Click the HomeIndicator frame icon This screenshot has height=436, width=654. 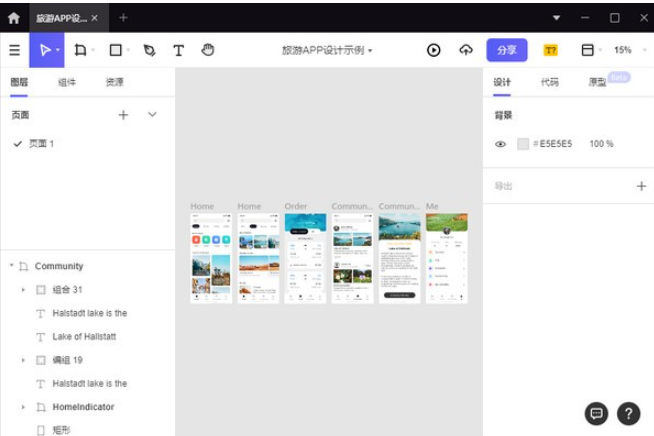[41, 407]
